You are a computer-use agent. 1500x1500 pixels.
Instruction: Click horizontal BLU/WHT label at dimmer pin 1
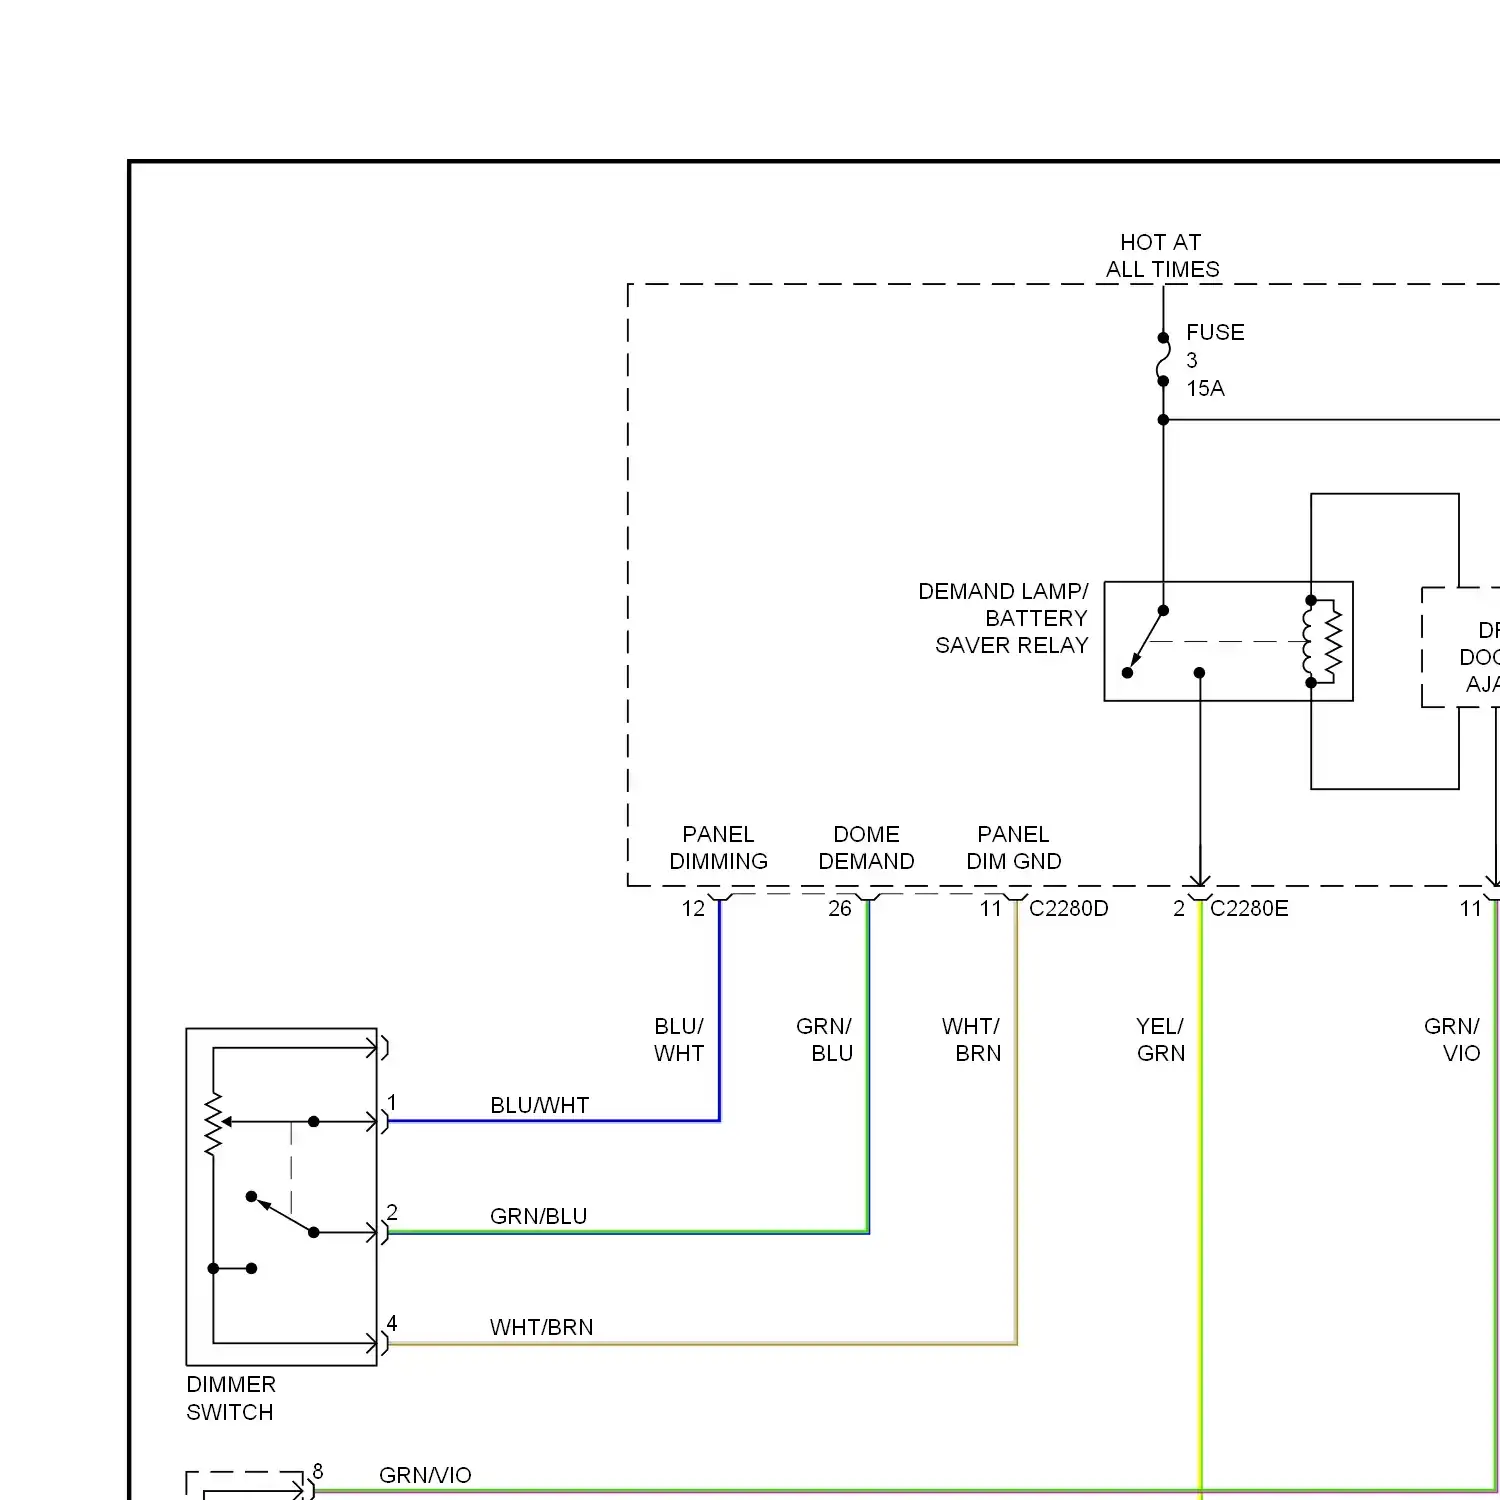539,1105
